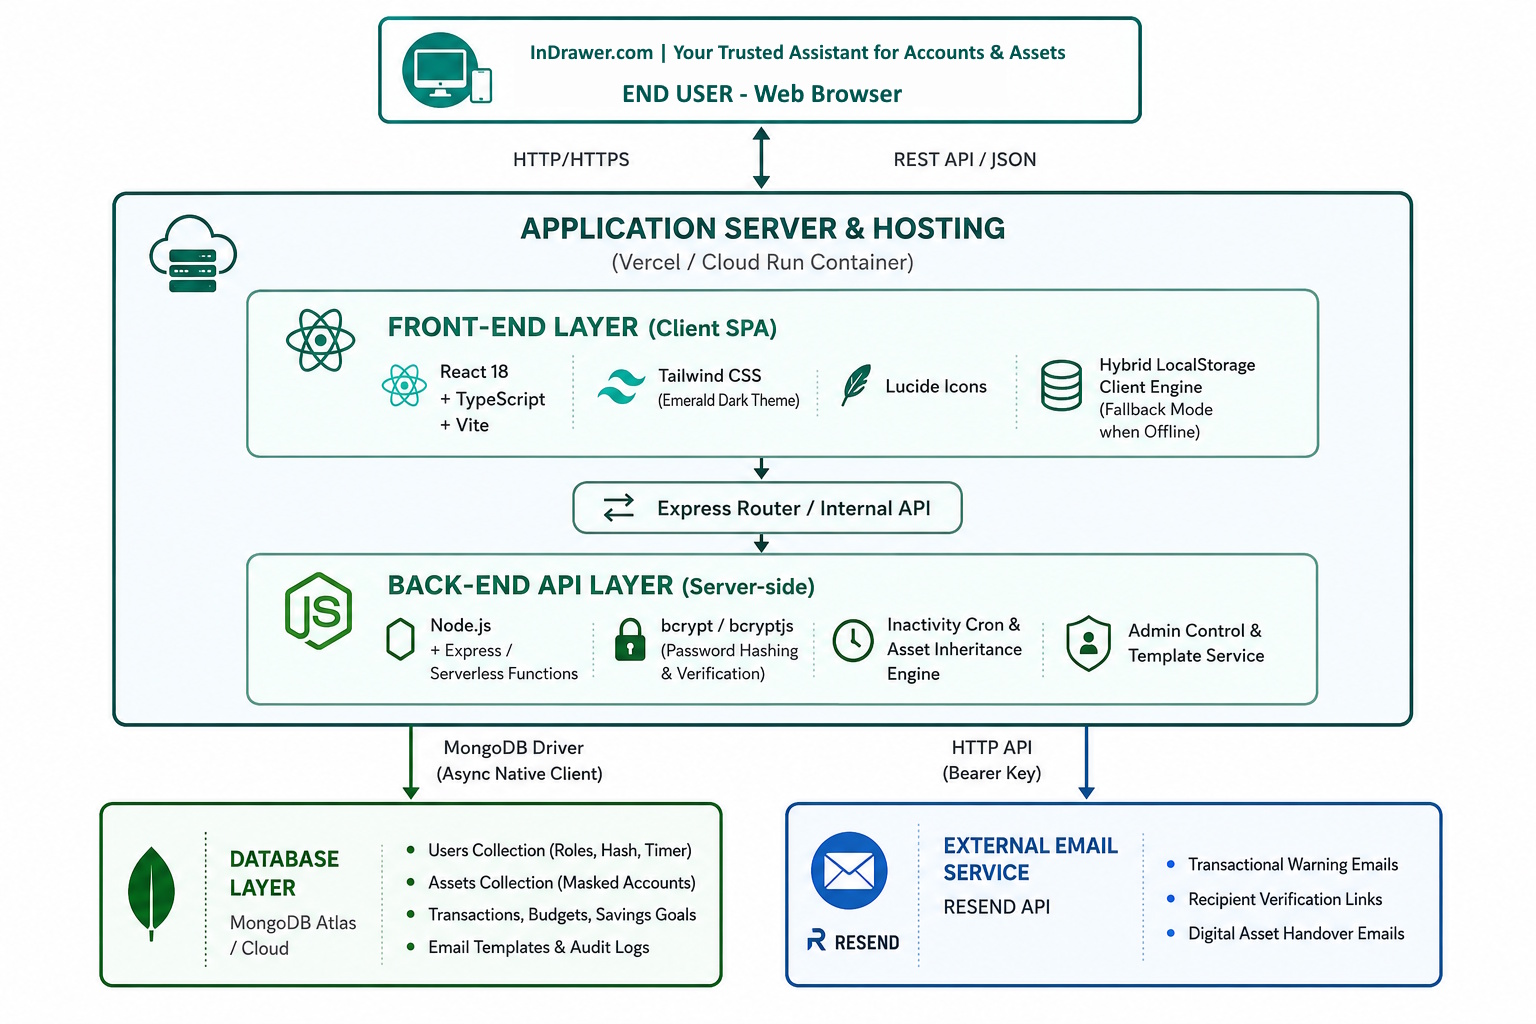Click Admin Control & Template Service text
Viewport: 1536px width, 1024px height.
(1196, 643)
